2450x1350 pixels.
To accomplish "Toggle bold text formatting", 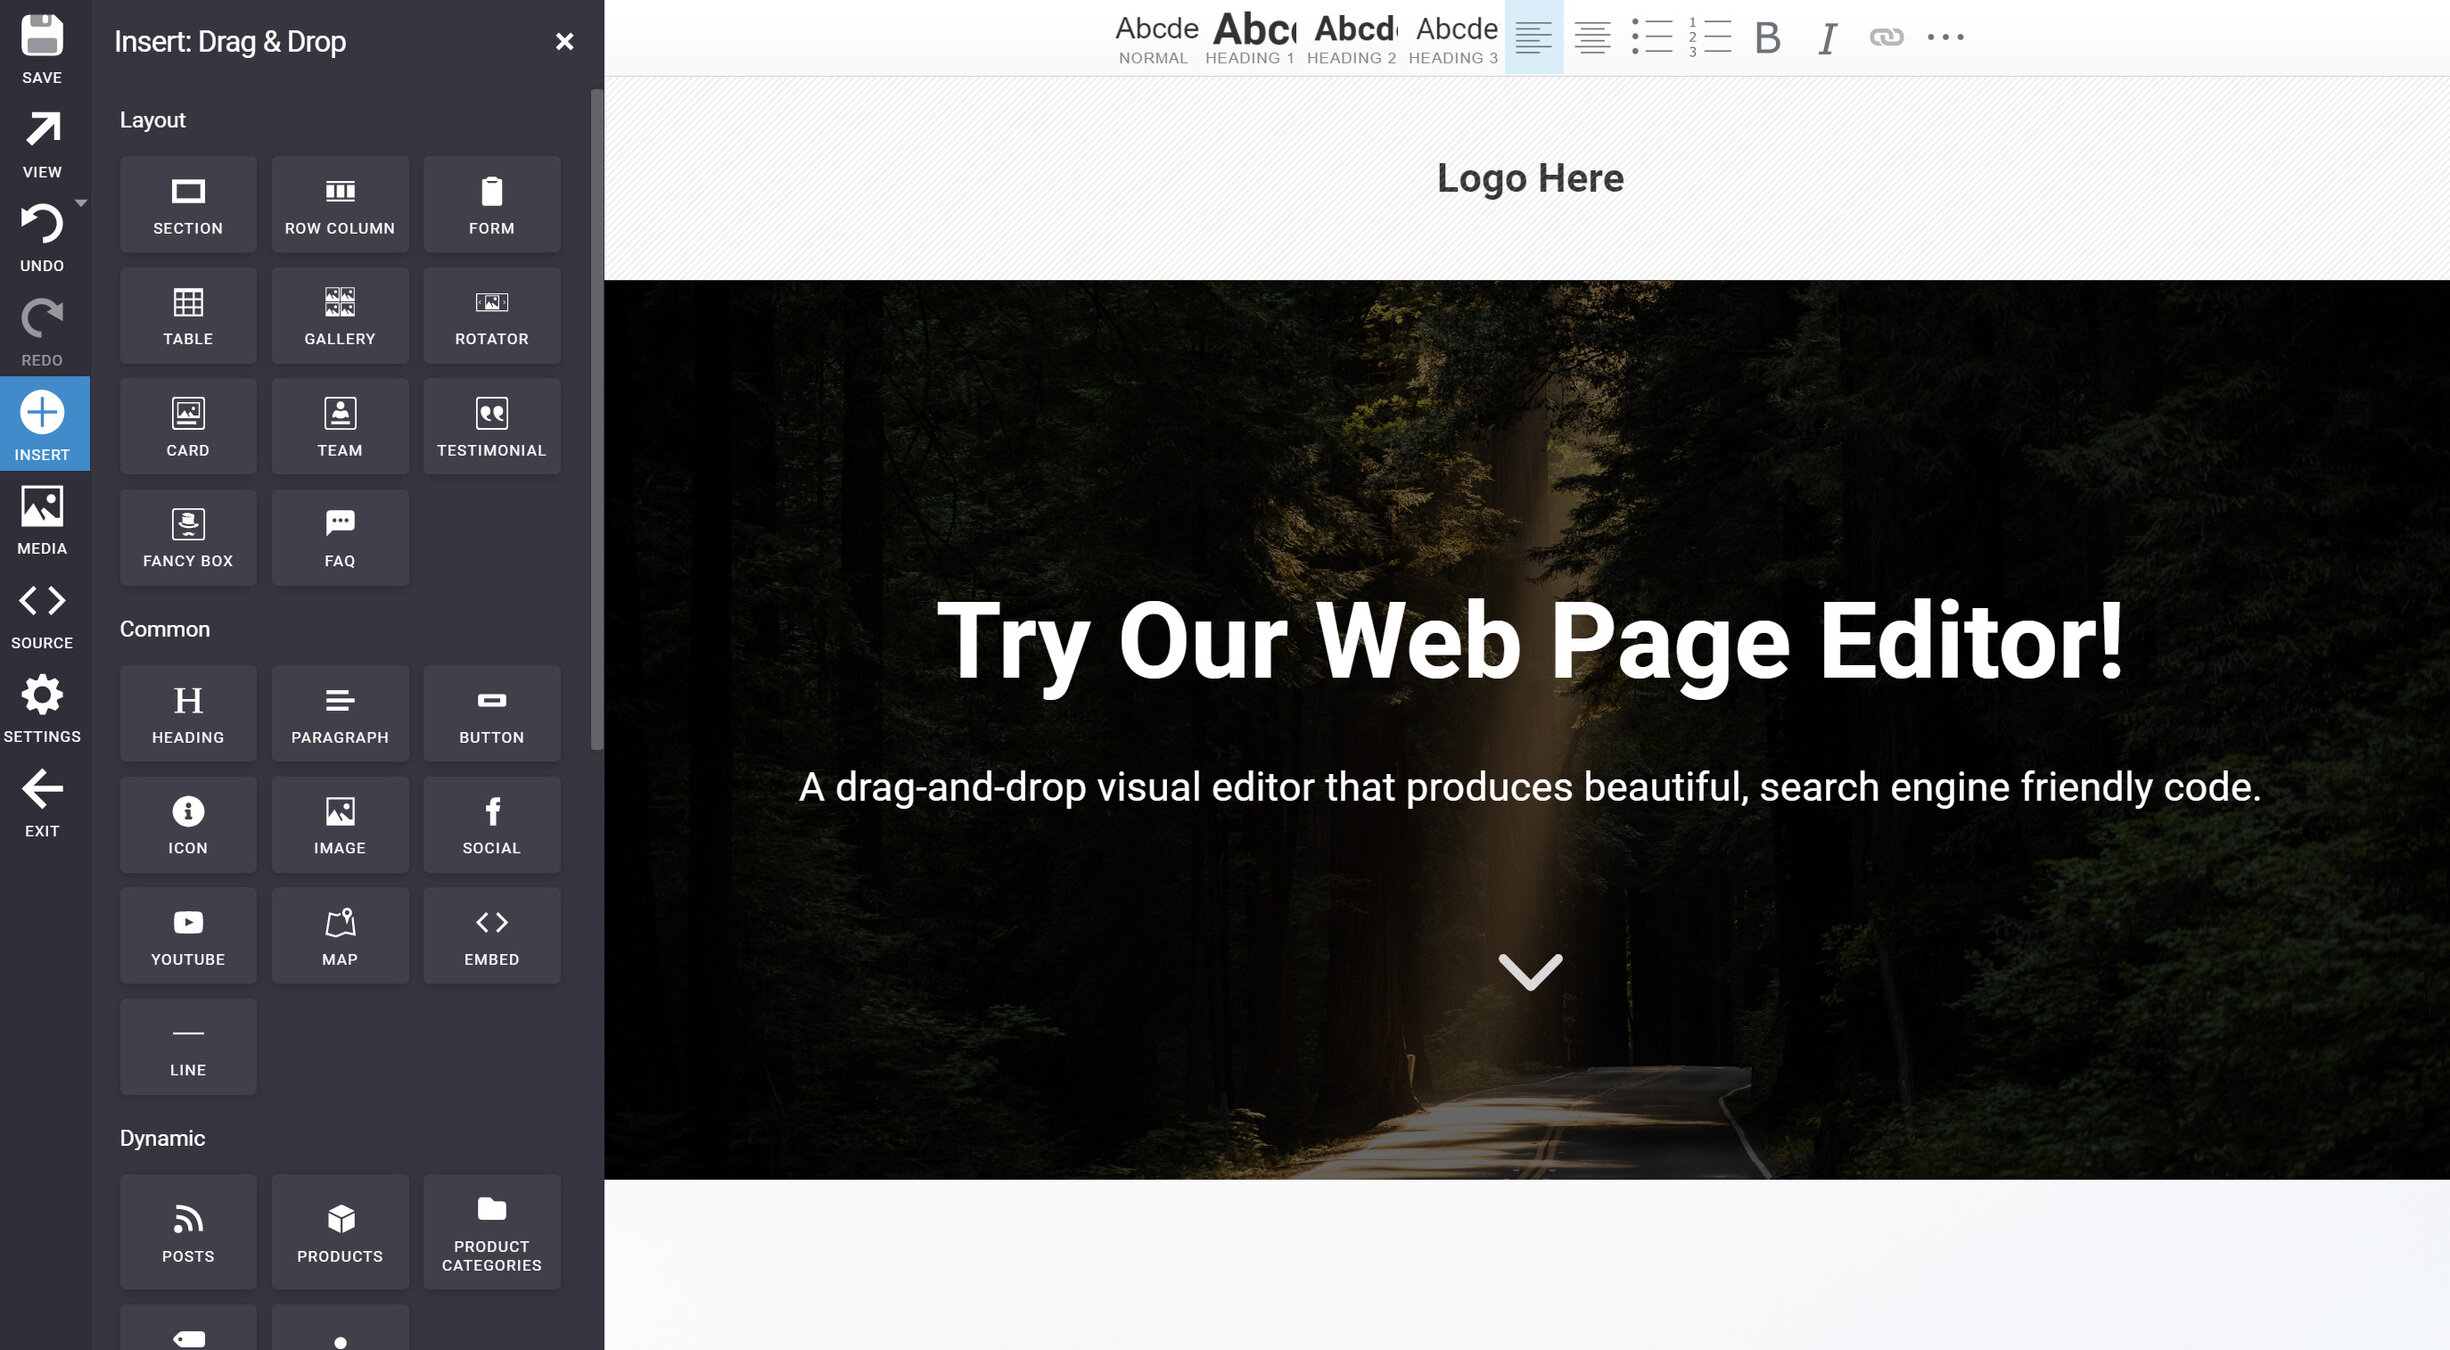I will (1767, 38).
